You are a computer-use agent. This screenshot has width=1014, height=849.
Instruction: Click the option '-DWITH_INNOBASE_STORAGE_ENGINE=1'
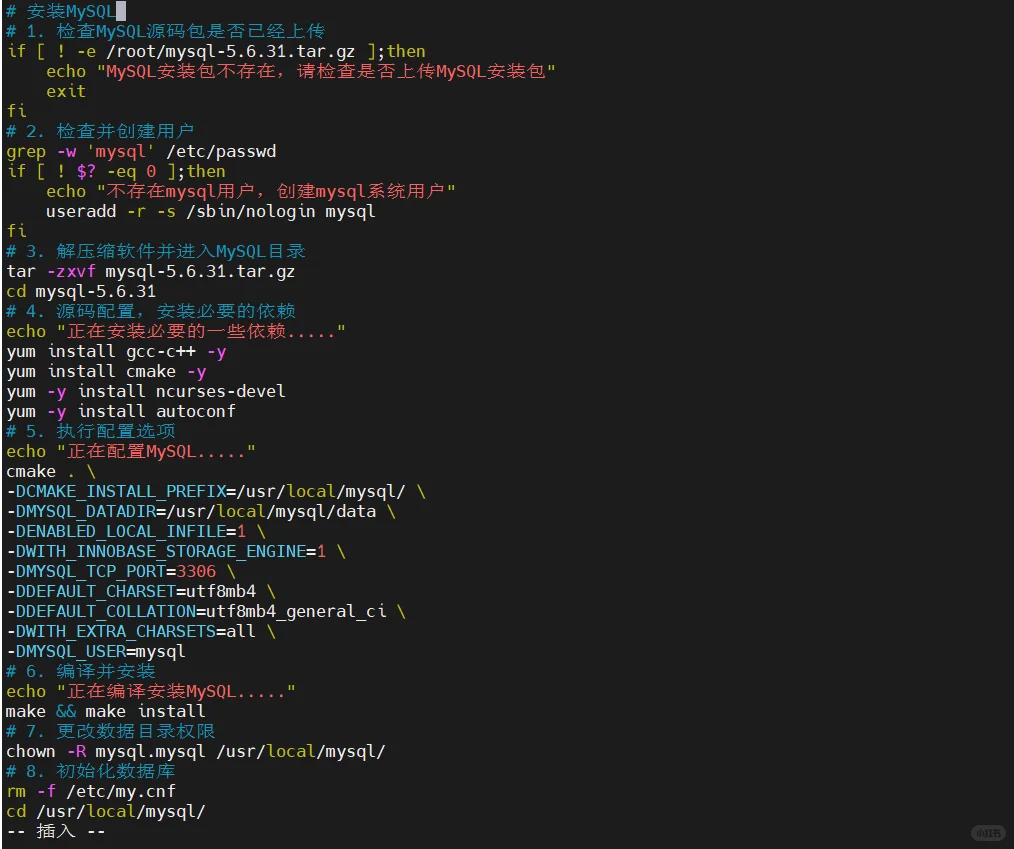(x=166, y=552)
